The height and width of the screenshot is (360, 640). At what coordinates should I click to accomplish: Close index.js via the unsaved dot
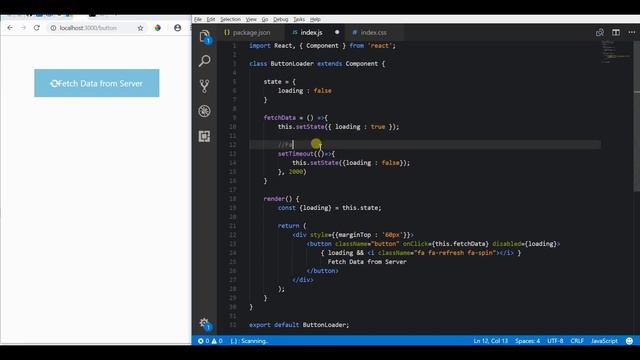[337, 32]
